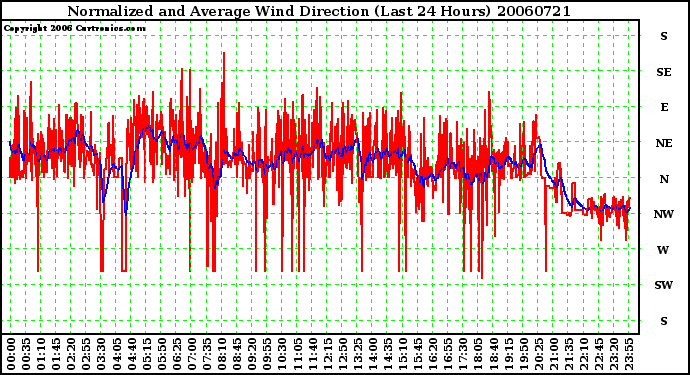Select the 19:15 time axis label
The image size is (690, 375).
click(x=509, y=354)
